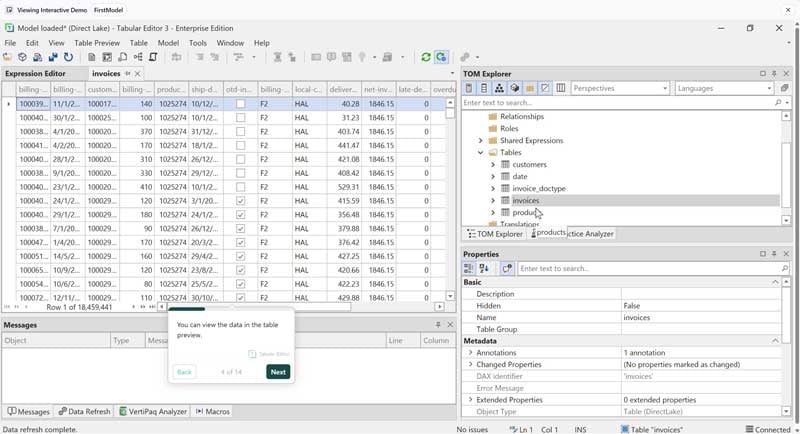
Task: Click the alphabetical sort icon in Properties panel
Action: point(484,268)
